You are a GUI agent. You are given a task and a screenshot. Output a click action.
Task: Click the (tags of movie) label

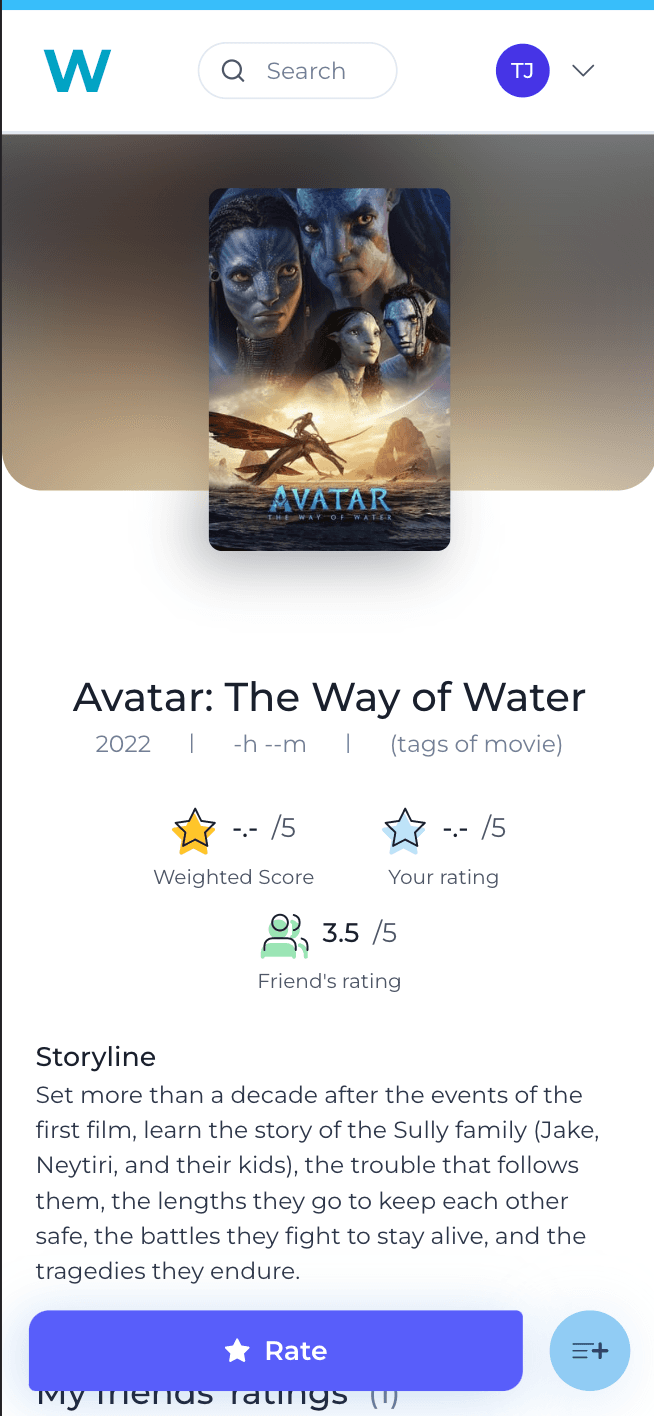[x=476, y=744]
